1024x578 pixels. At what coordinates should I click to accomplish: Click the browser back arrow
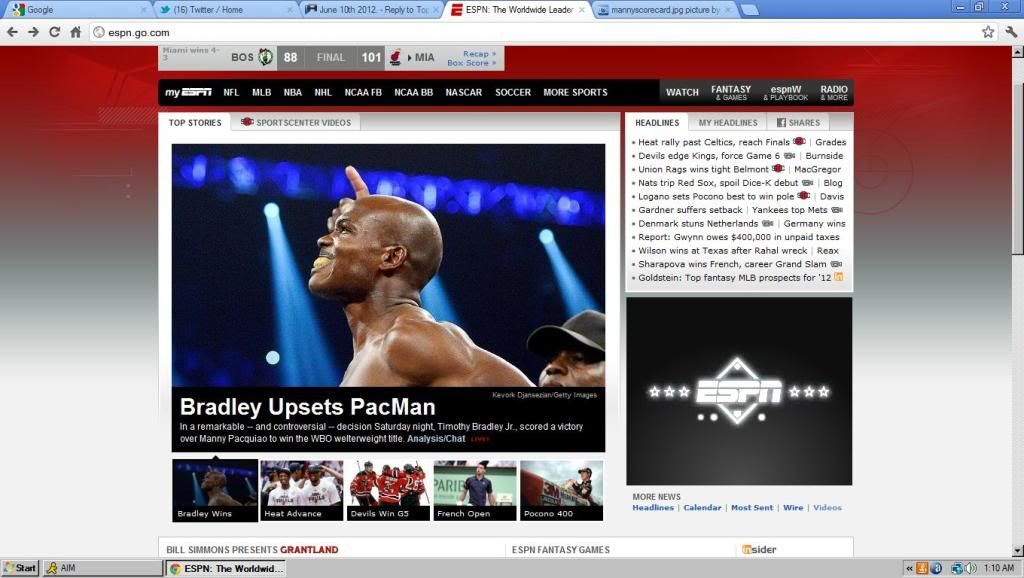pyautogui.click(x=12, y=32)
